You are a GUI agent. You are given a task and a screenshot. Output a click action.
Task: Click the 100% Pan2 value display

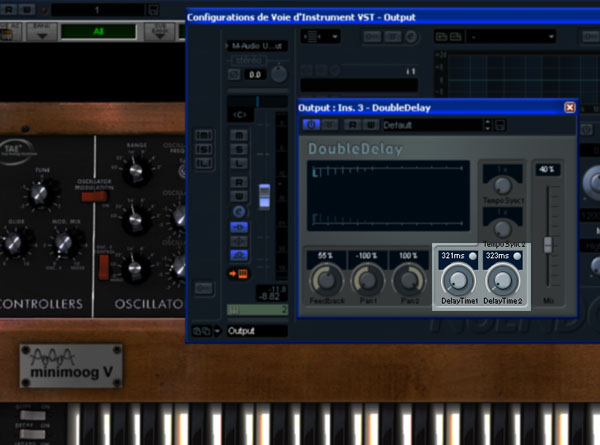(408, 256)
